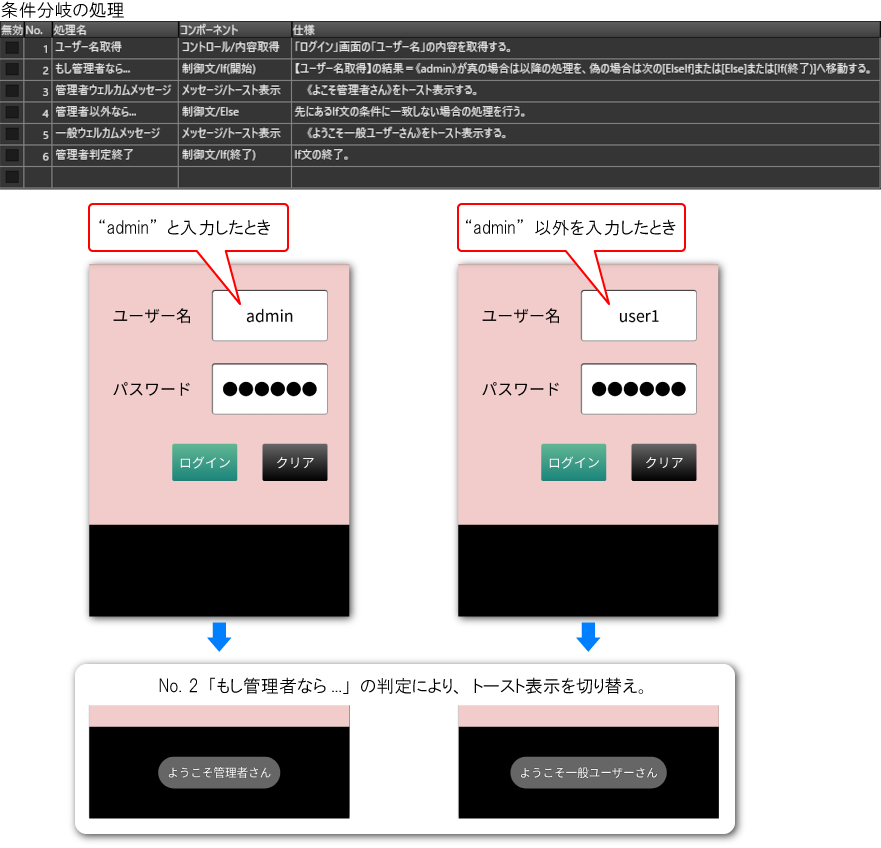Click ログイン button in the user1 login screen
Viewport: 881px width, 848px height.
[x=574, y=462]
